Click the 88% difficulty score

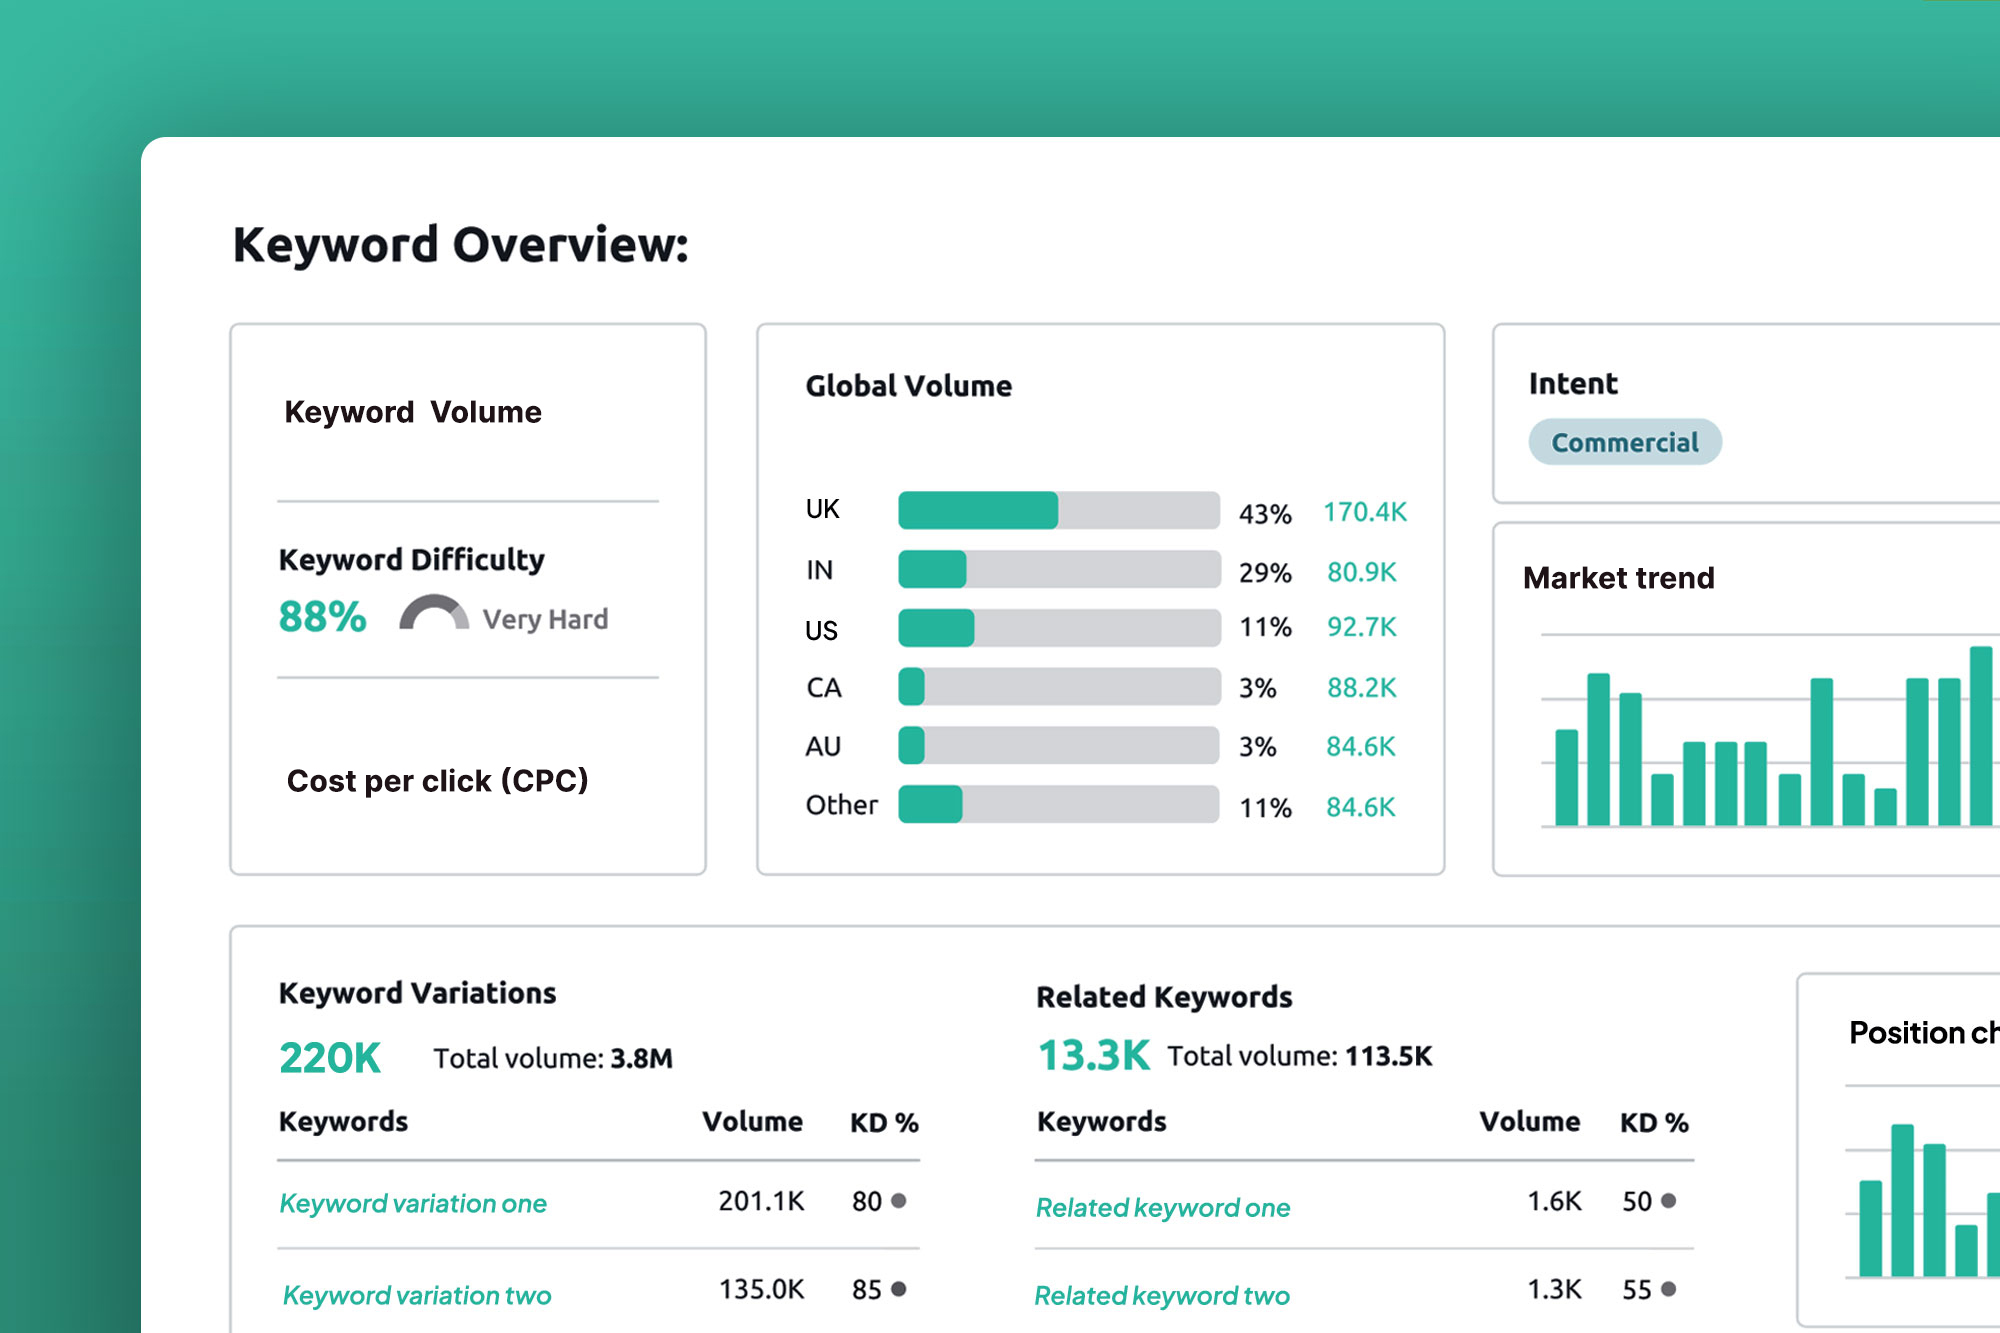[322, 616]
